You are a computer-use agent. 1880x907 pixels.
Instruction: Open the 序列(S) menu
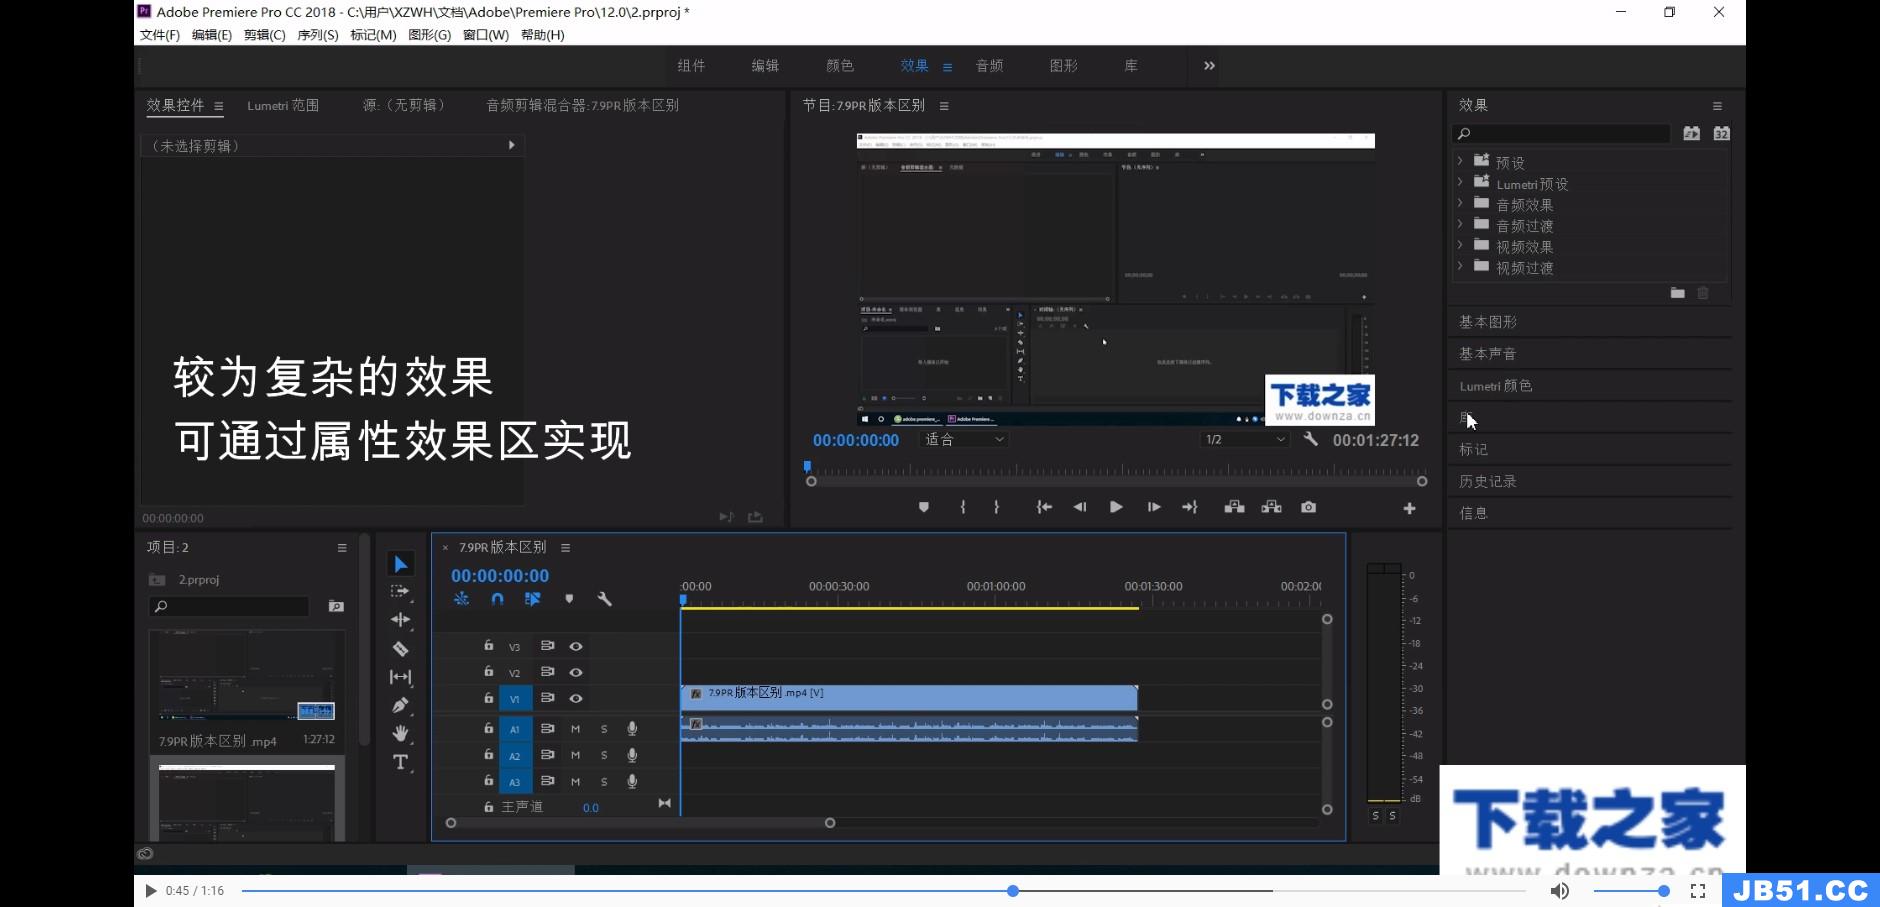(x=318, y=35)
